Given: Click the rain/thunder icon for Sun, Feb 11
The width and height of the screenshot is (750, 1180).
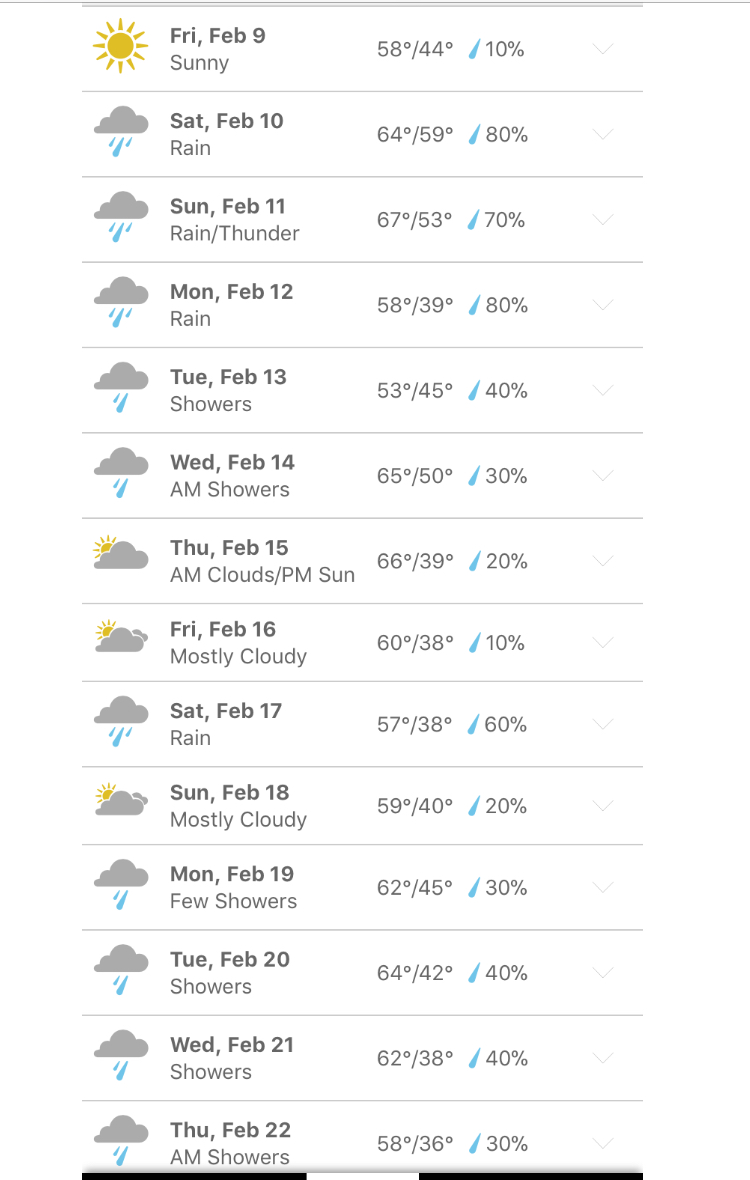Looking at the screenshot, I should click(x=120, y=217).
